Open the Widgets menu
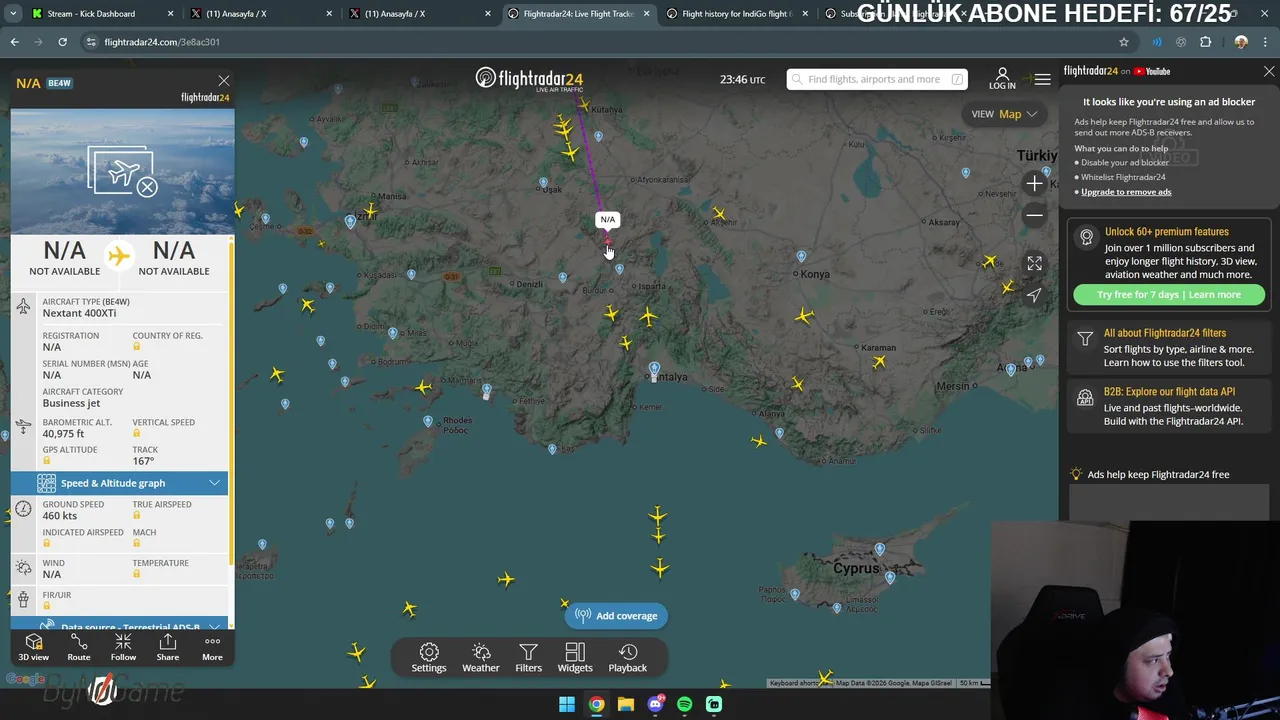1280x720 pixels. [x=575, y=658]
